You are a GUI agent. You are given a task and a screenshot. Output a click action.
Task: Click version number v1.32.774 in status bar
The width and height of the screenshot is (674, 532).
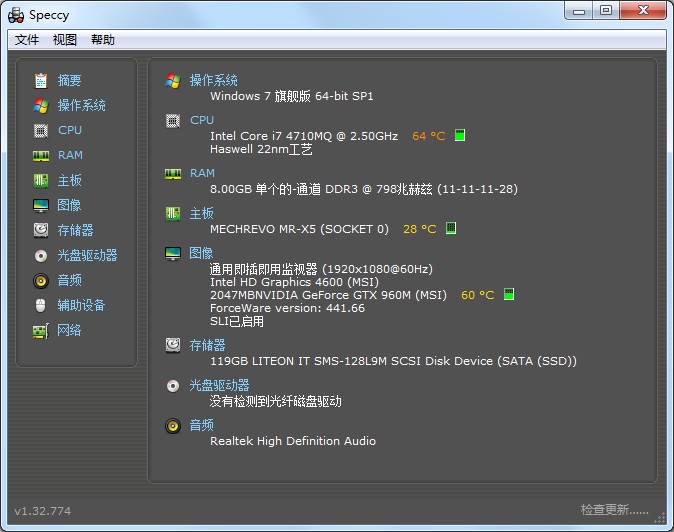point(43,511)
